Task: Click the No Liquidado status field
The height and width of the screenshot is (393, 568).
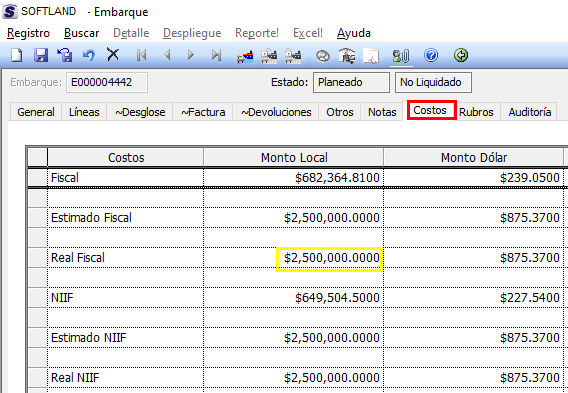Action: 433,83
